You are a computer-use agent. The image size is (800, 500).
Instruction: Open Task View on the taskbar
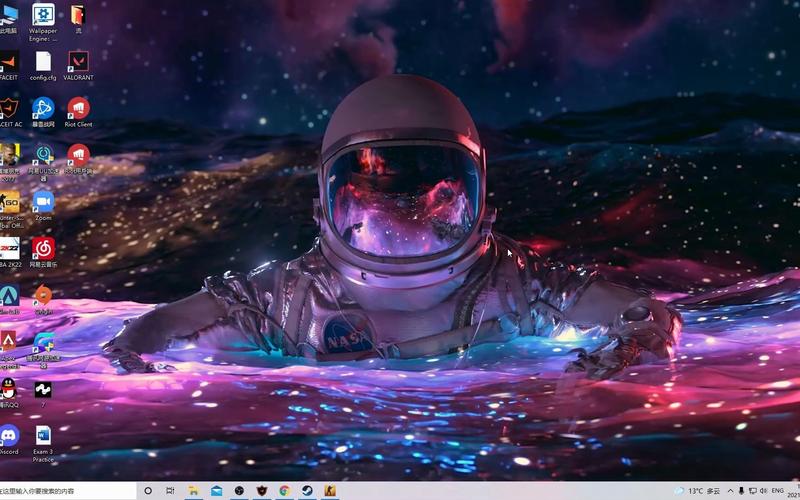click(x=170, y=491)
